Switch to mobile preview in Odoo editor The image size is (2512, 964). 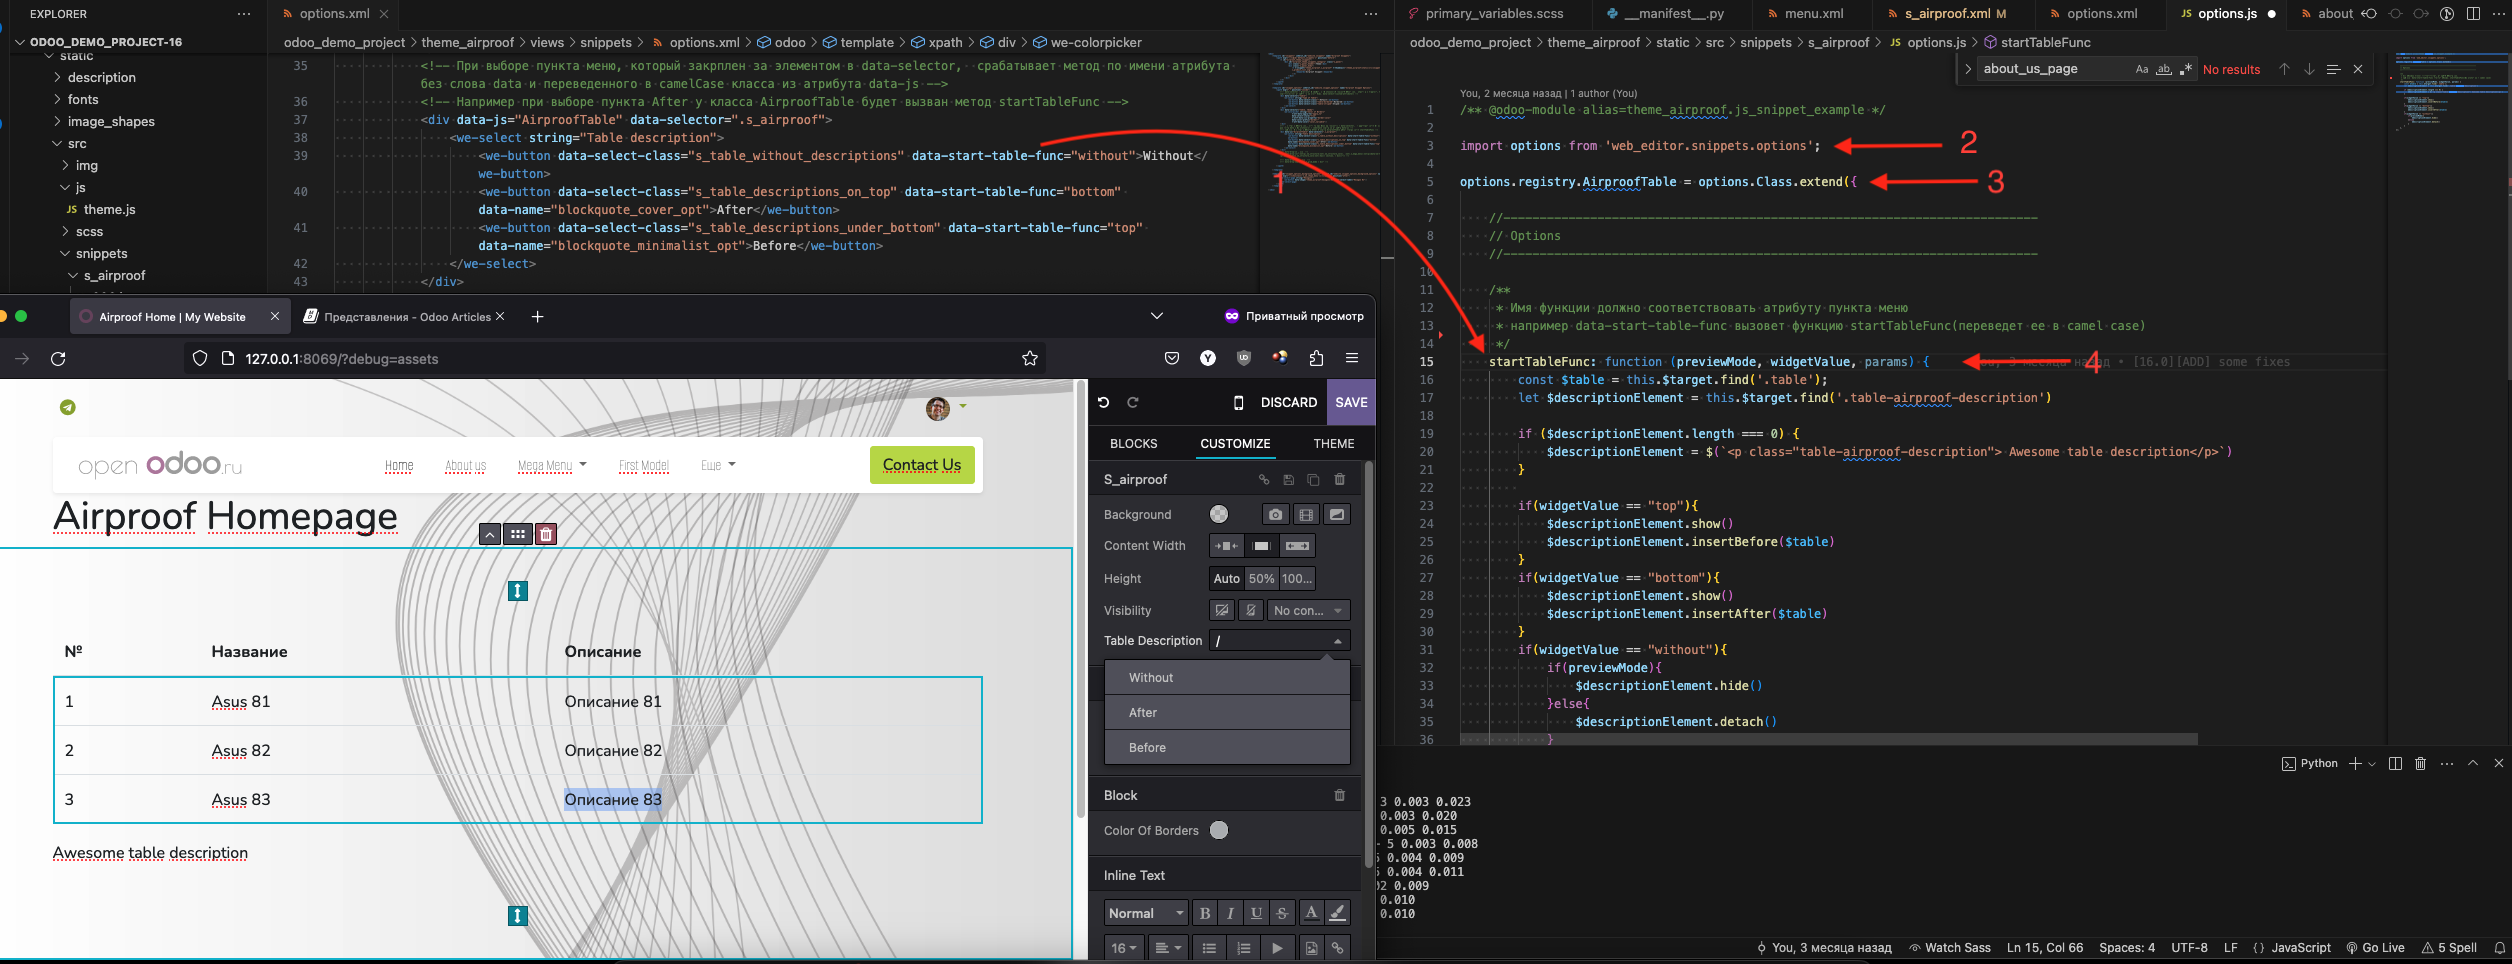tap(1239, 402)
